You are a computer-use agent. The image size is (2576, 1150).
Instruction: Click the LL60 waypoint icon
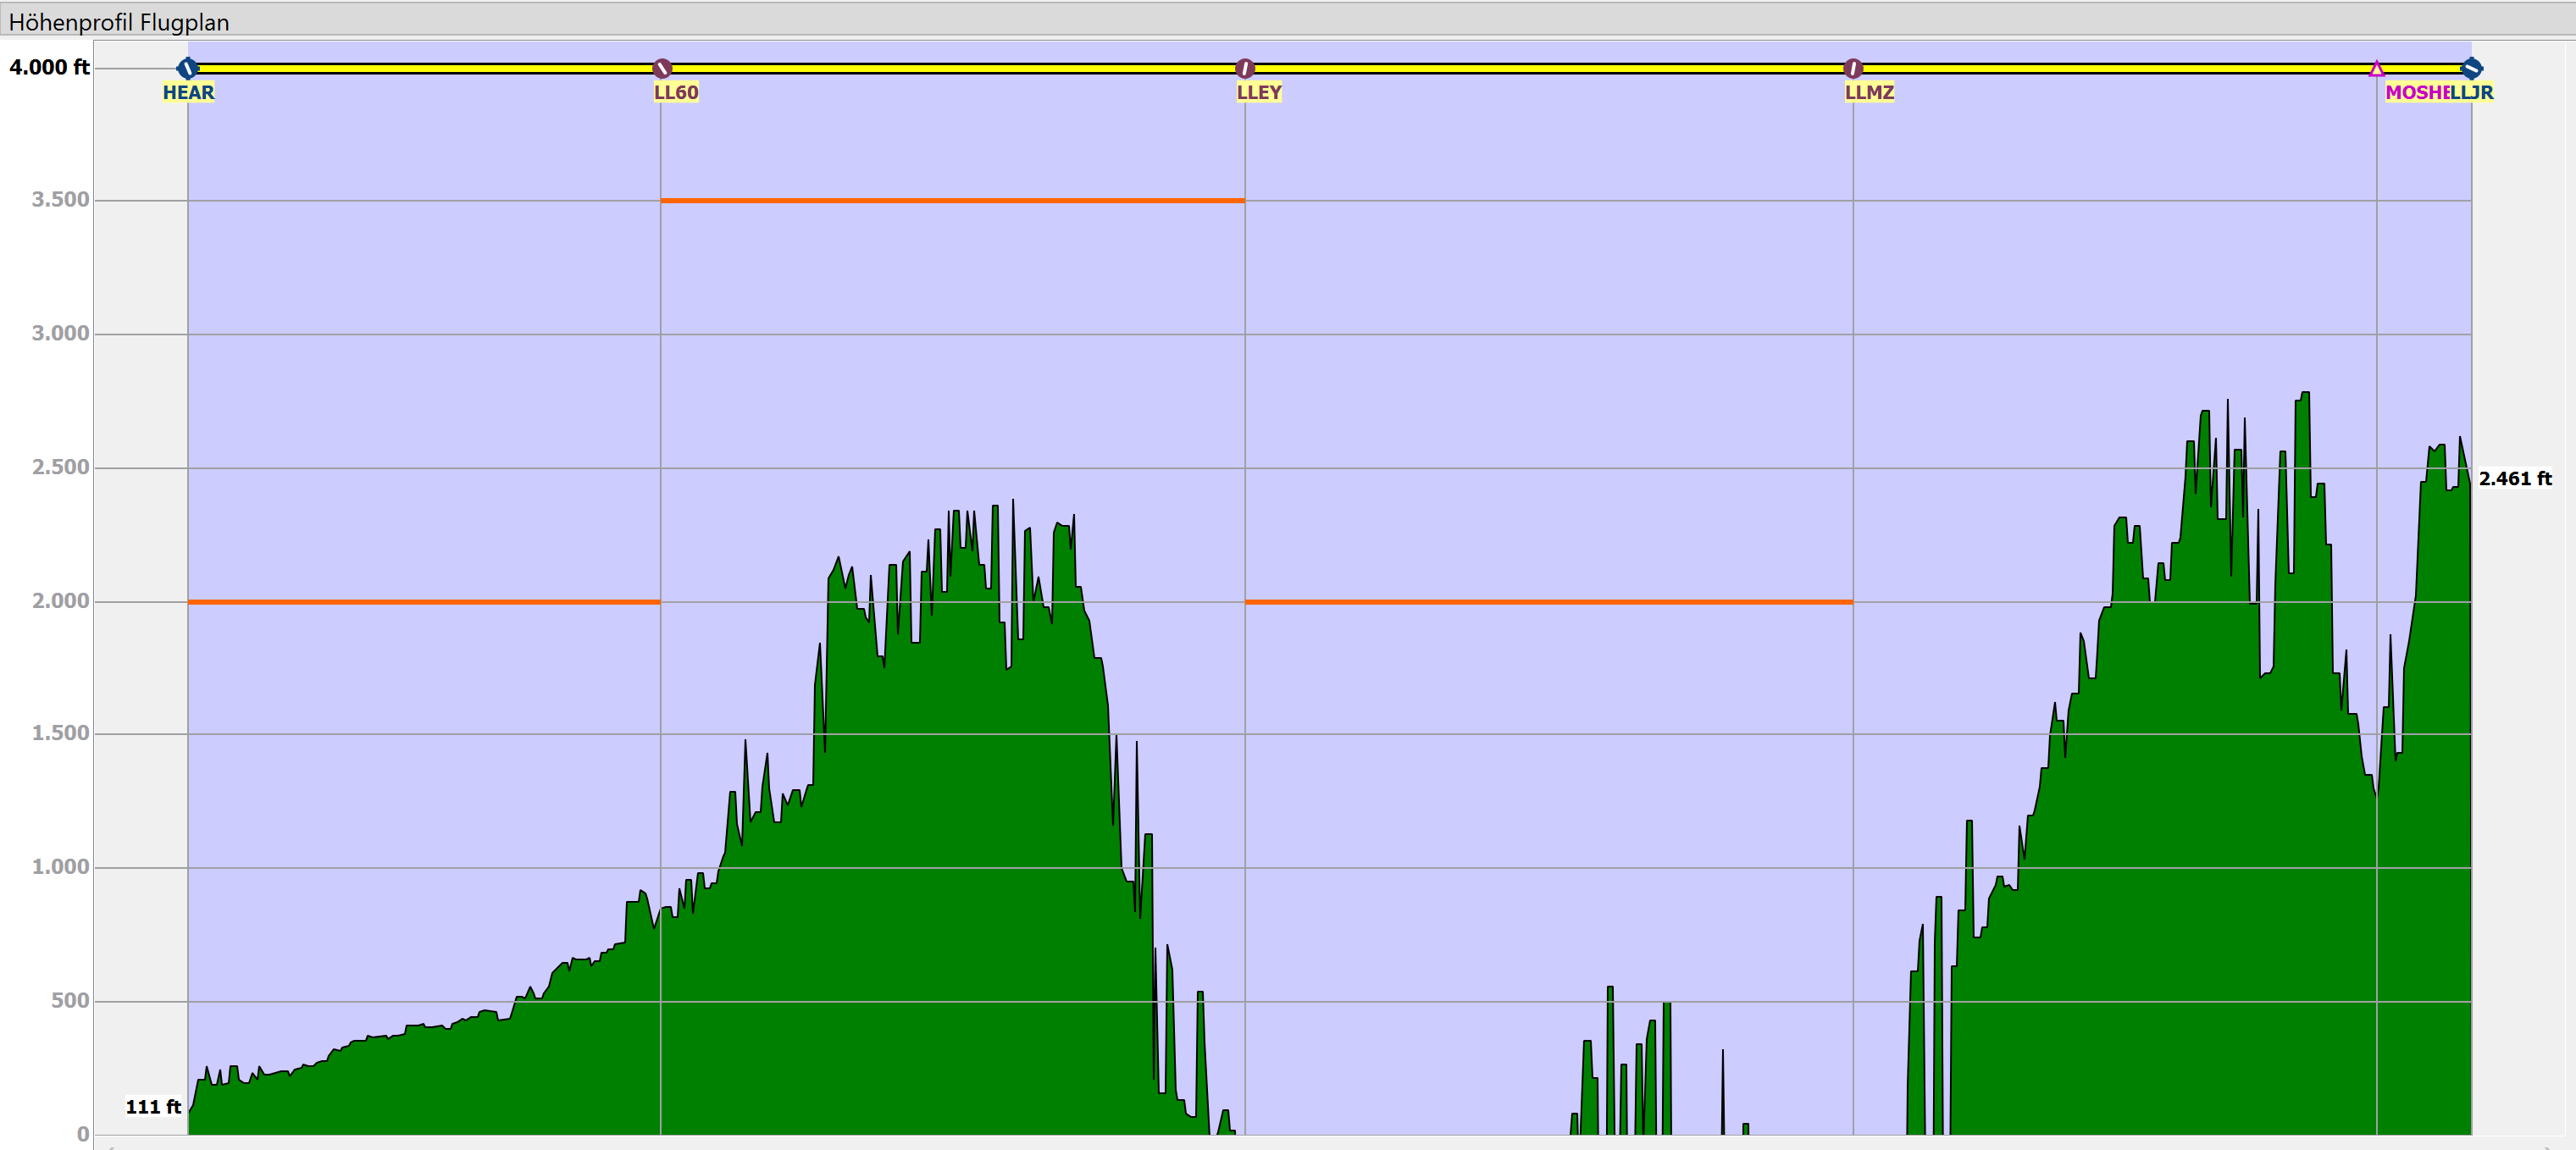tap(661, 68)
